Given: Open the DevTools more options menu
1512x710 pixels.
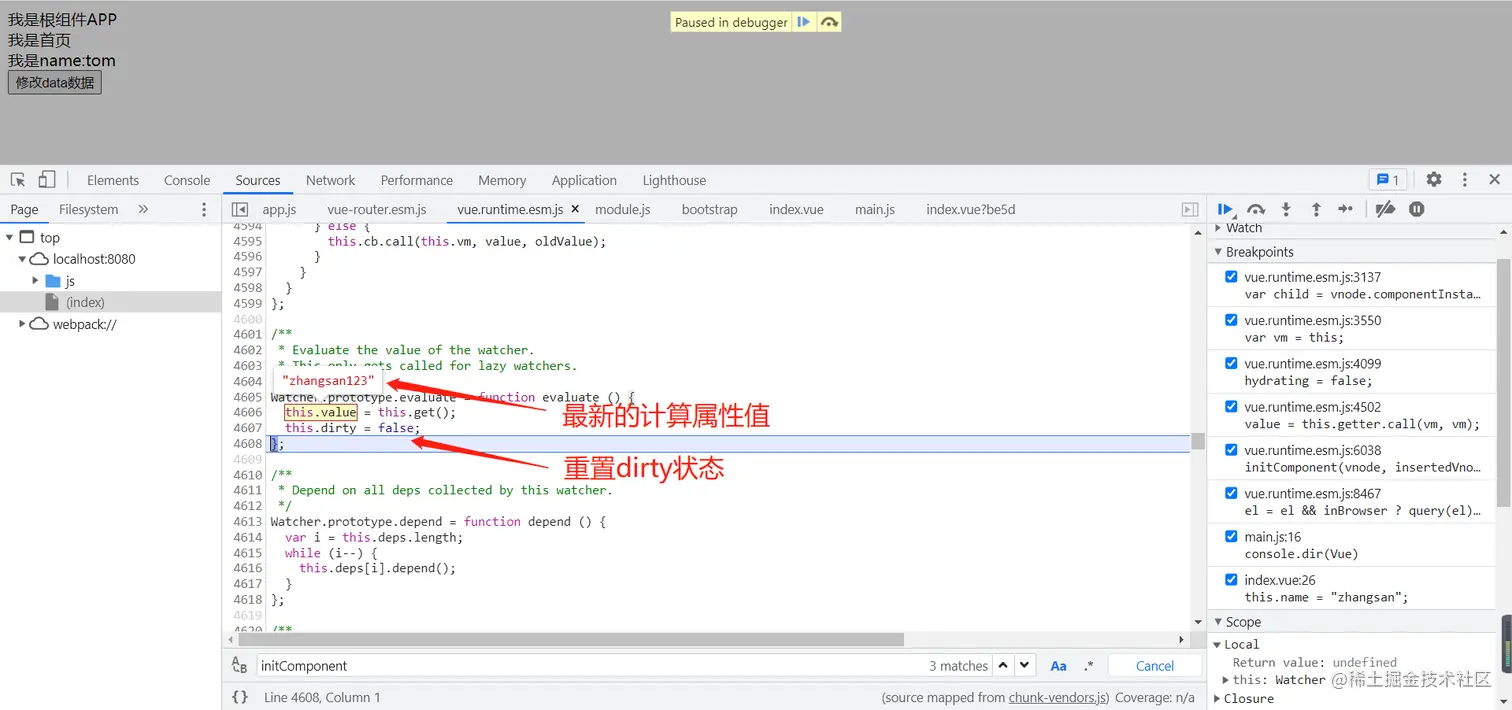Looking at the screenshot, I should [x=1465, y=180].
